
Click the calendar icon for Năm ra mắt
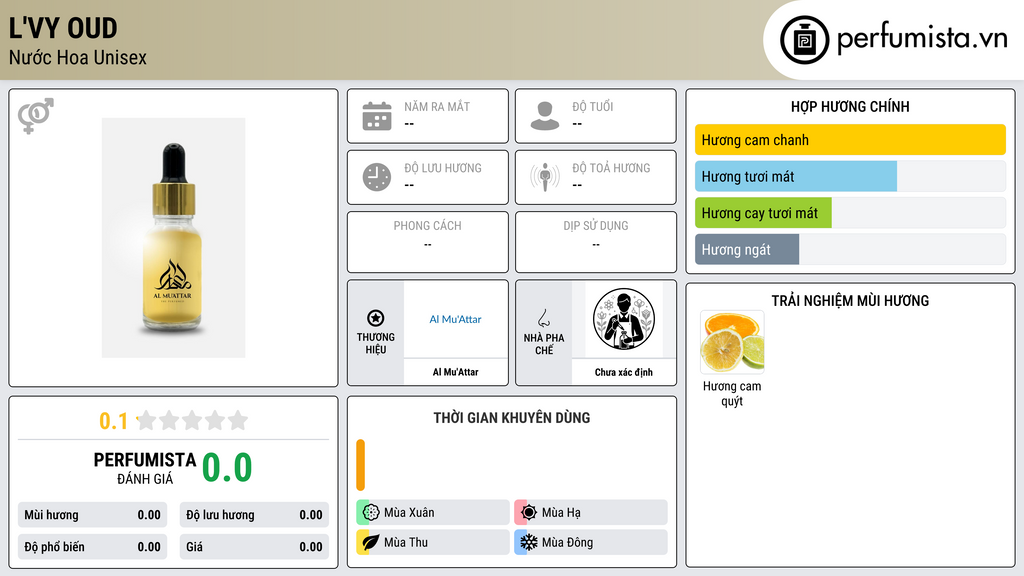(377, 116)
